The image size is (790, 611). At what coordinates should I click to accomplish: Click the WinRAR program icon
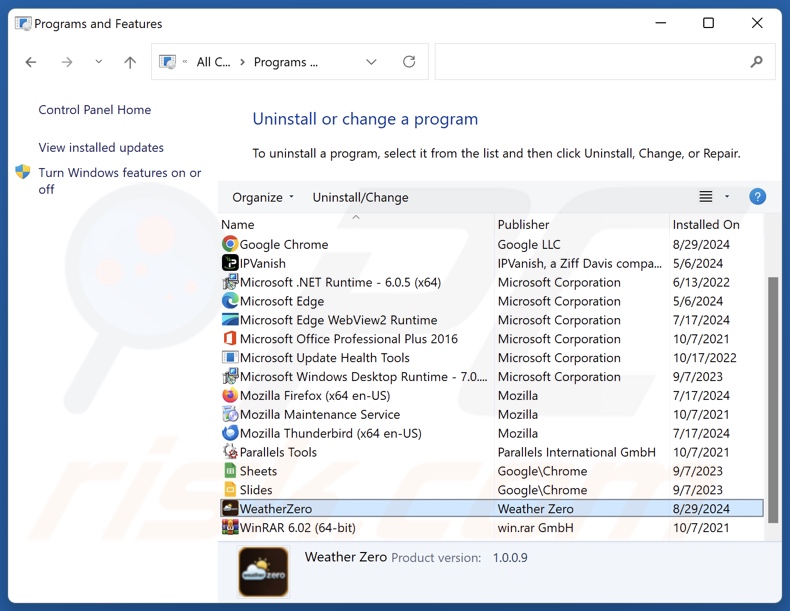click(x=230, y=527)
